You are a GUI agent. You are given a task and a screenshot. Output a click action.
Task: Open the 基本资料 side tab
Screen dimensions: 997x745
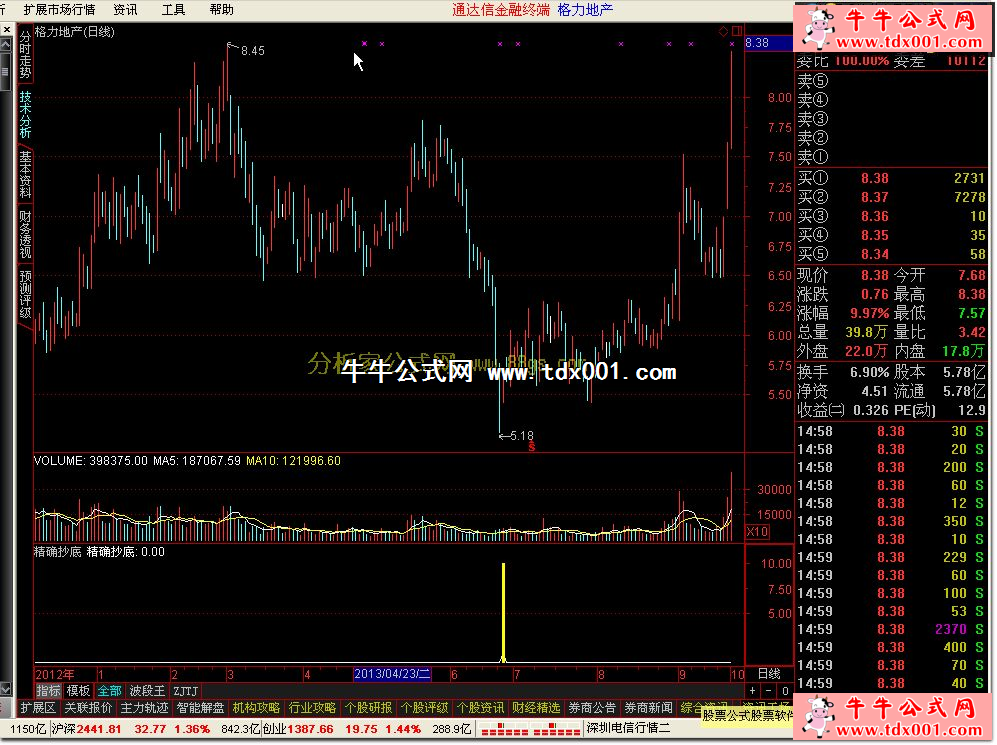(x=25, y=175)
